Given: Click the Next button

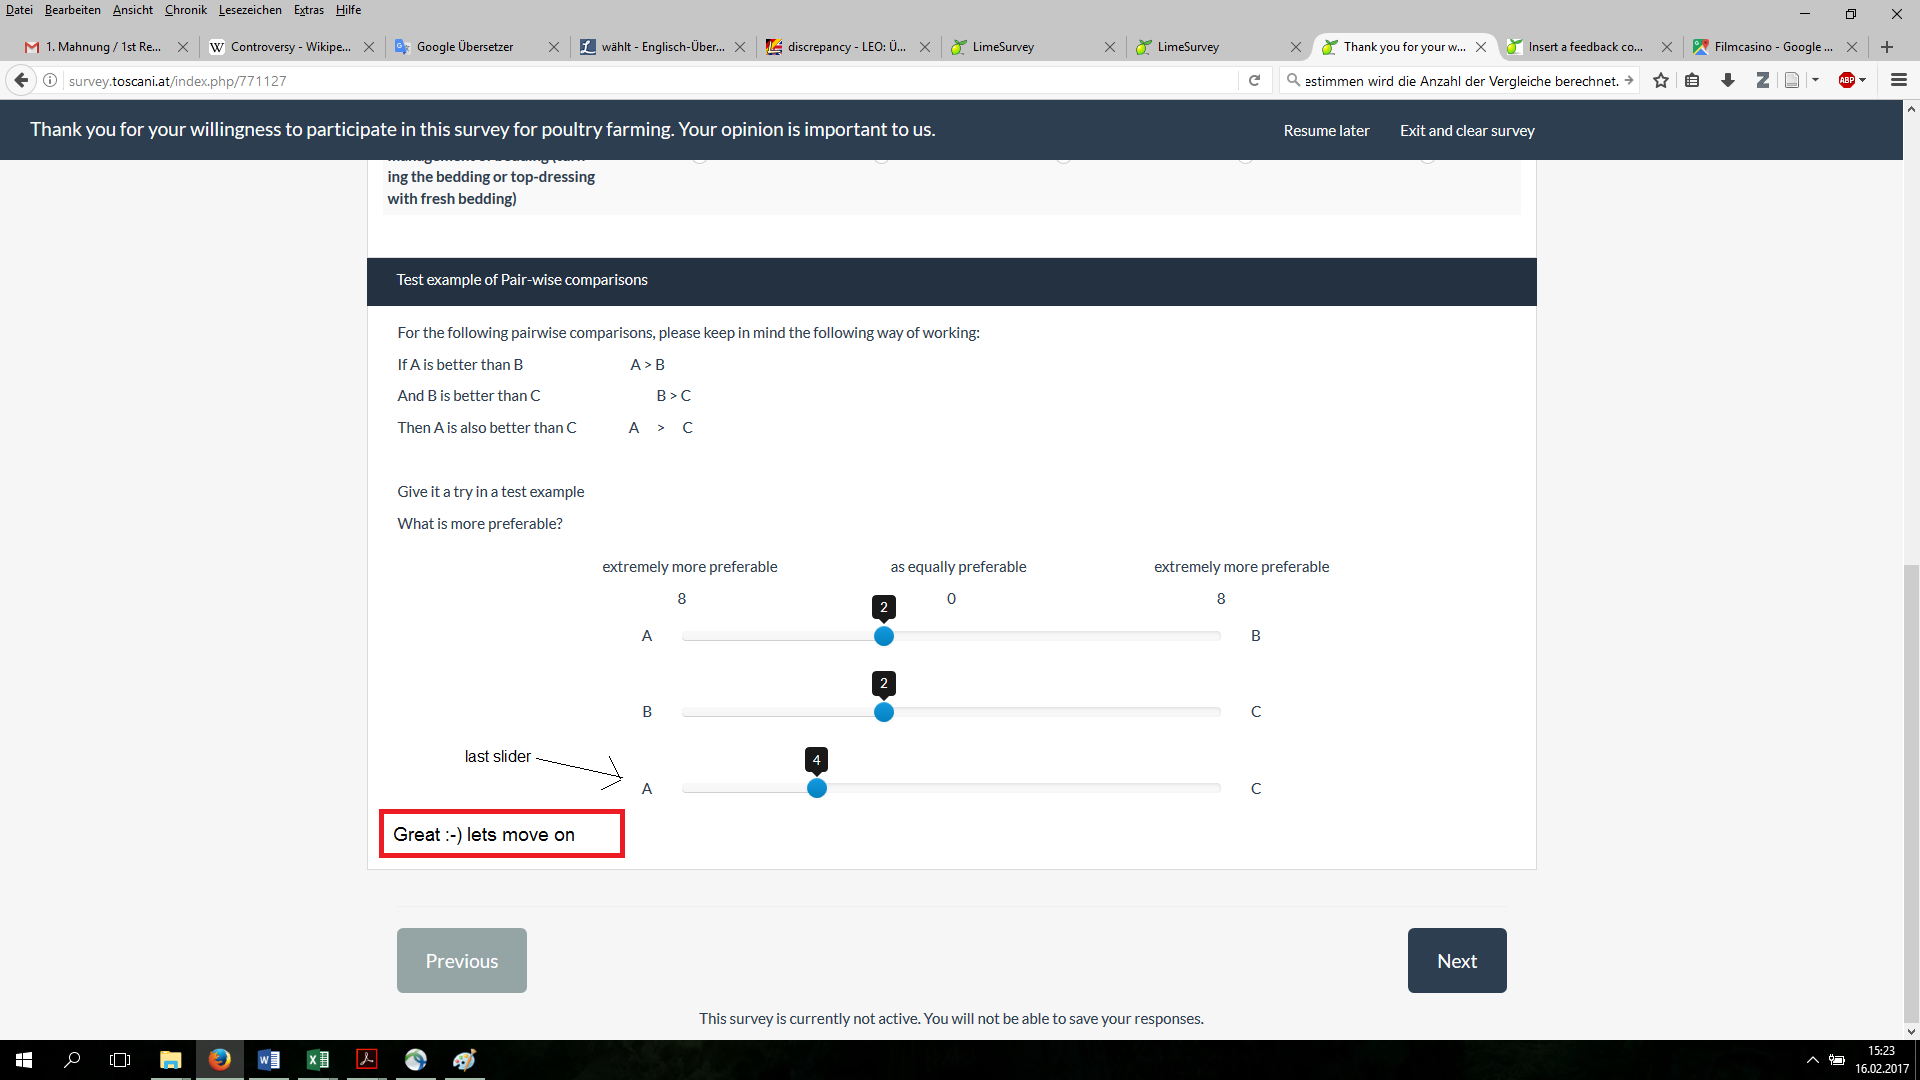Looking at the screenshot, I should [x=1456, y=960].
